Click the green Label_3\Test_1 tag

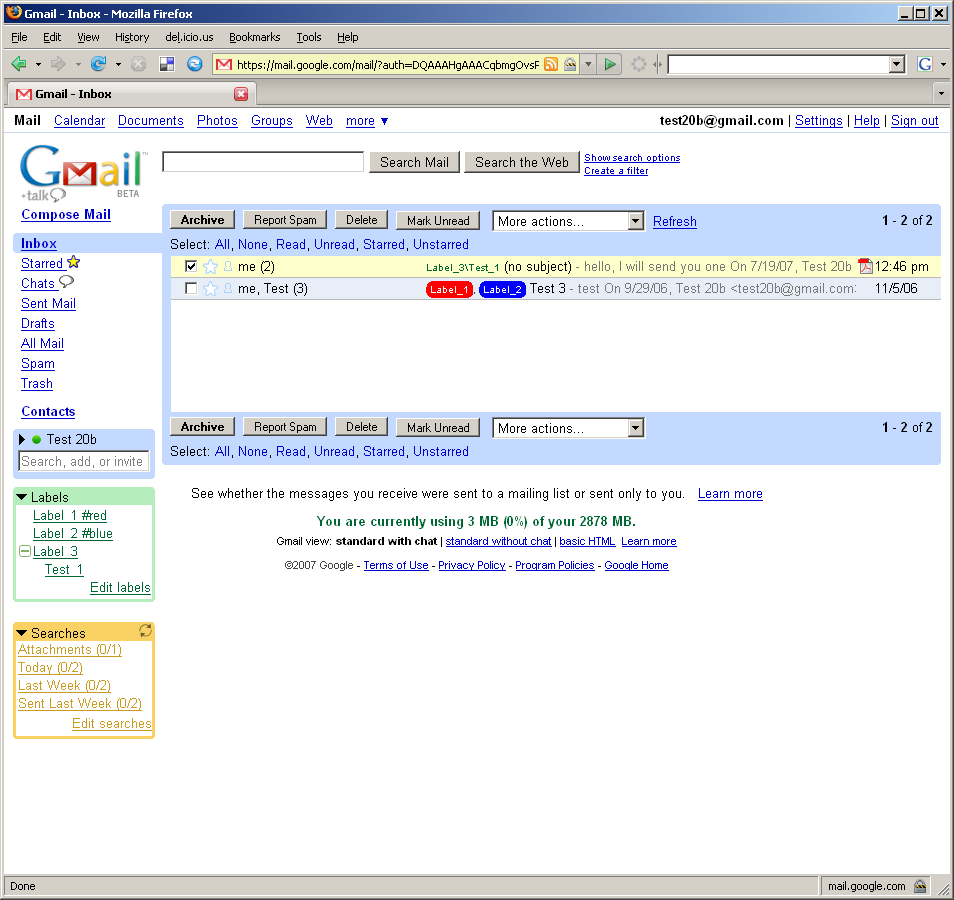click(x=462, y=267)
